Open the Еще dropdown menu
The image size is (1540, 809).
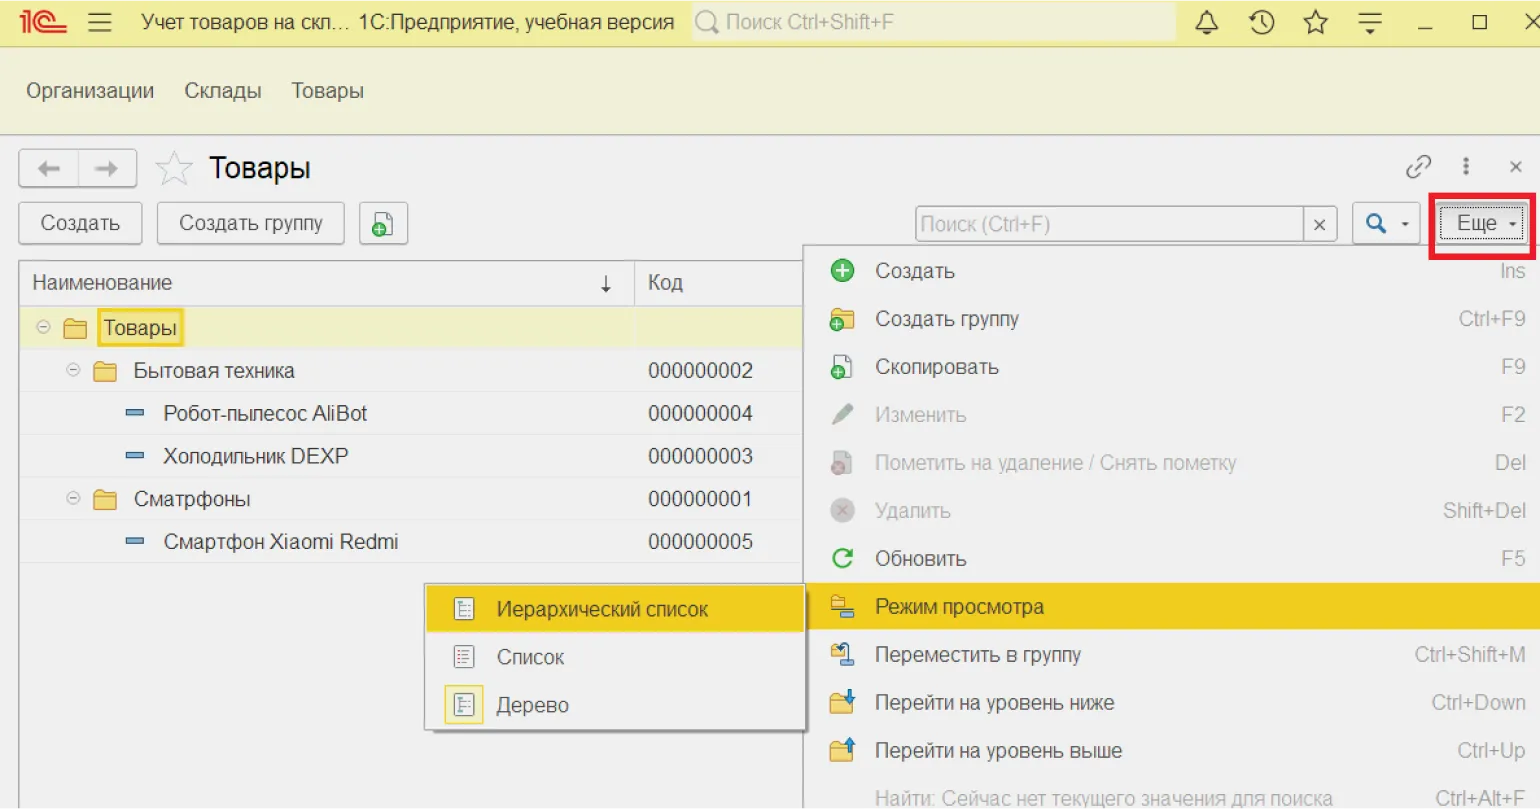click(1482, 223)
